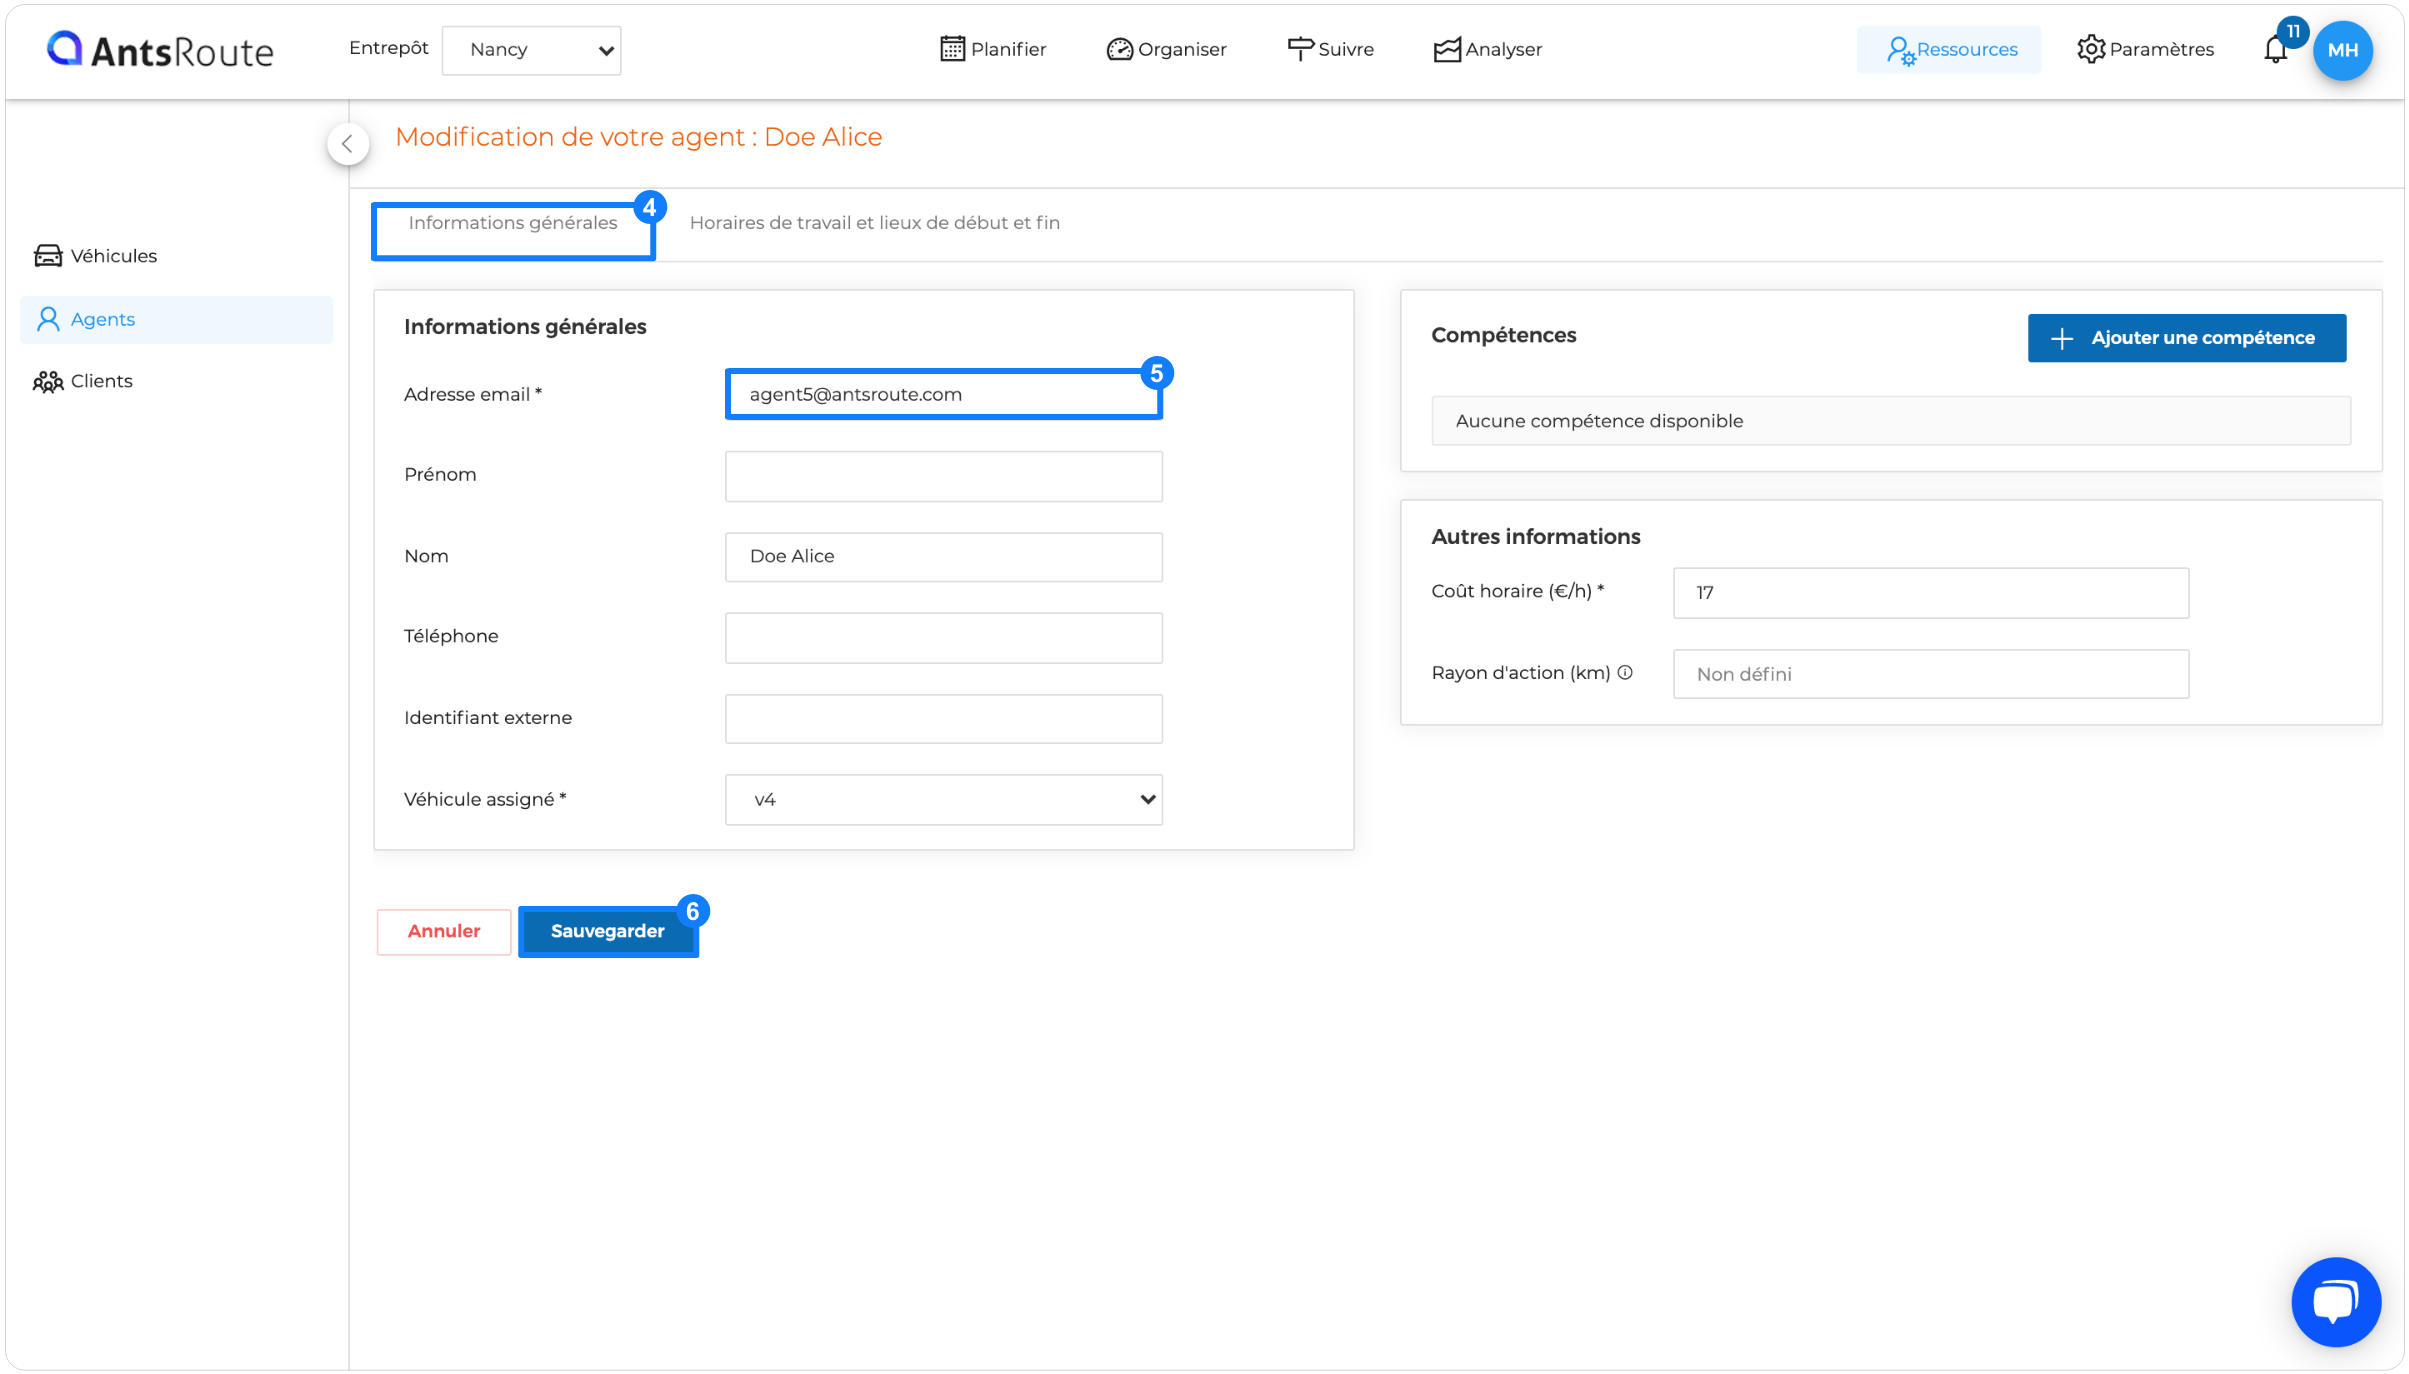Screen dimensions: 2409x1374
Task: Click the Agents person icon
Action: [48, 319]
